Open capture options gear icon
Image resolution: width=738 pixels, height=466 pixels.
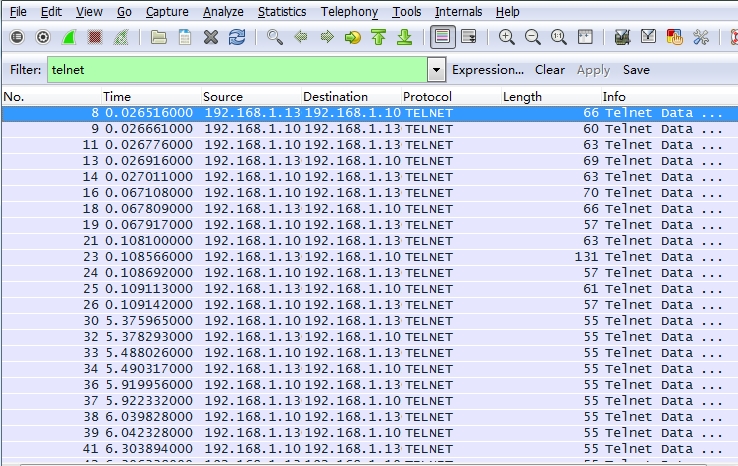[x=43, y=37]
